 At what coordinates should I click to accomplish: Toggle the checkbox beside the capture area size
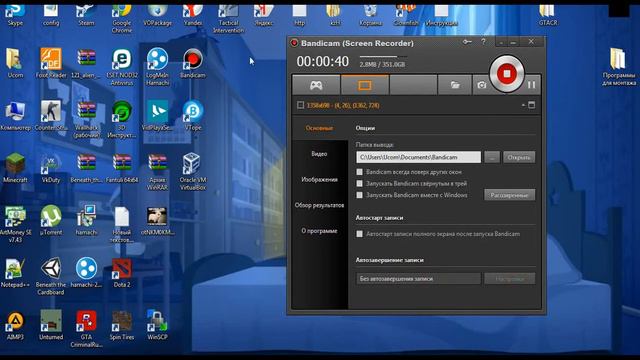pyautogui.click(x=301, y=105)
